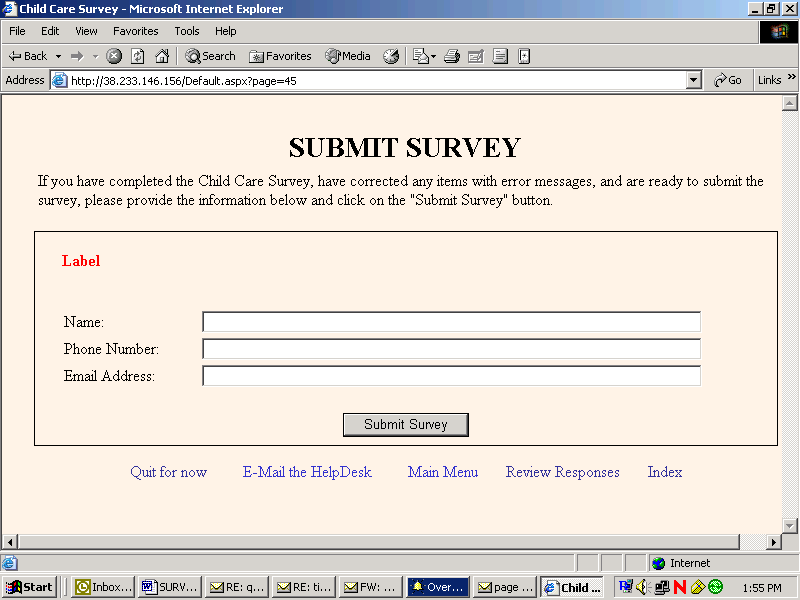
Task: Switch to the Inbox taskbar window
Action: tap(104, 587)
